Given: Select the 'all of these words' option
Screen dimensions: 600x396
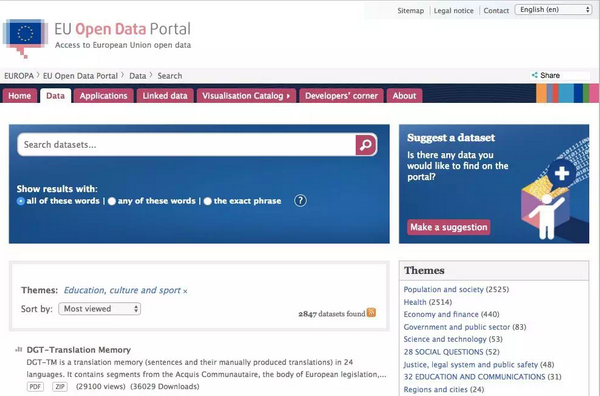Looking at the screenshot, I should click(x=20, y=201).
